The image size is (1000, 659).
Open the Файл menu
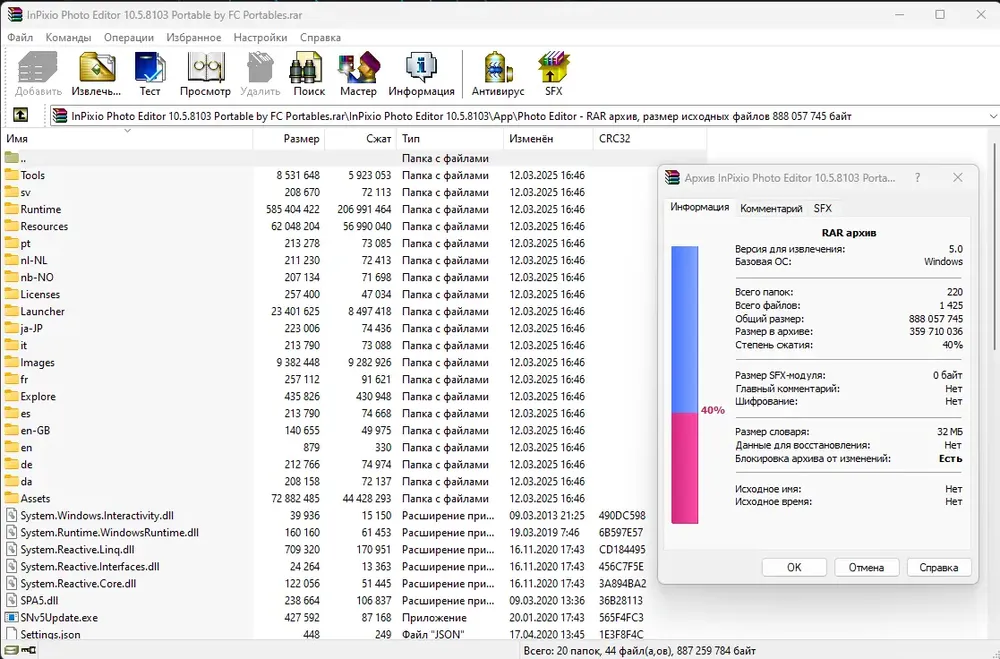[20, 38]
